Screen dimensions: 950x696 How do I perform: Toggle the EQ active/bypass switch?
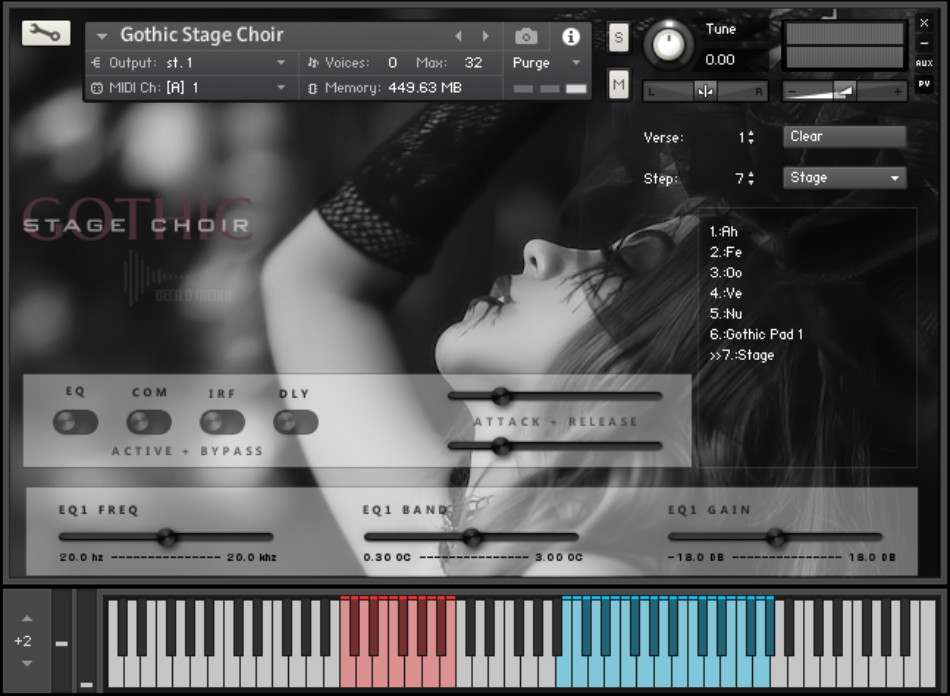[x=76, y=422]
